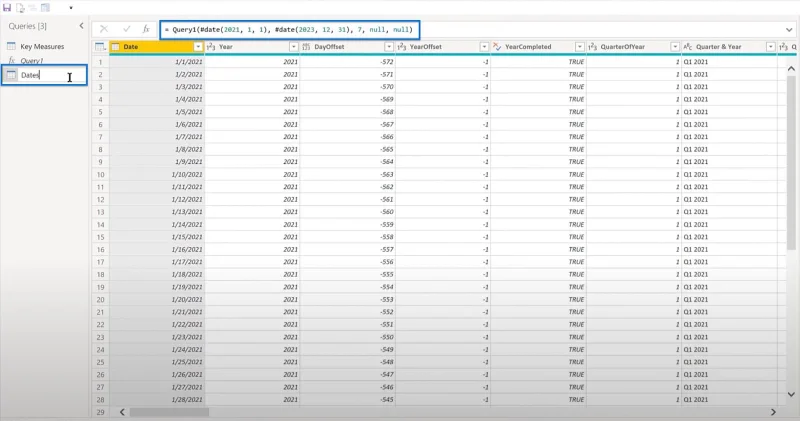800x421 pixels.
Task: Select the YearCompleted column header
Action: click(x=528, y=47)
